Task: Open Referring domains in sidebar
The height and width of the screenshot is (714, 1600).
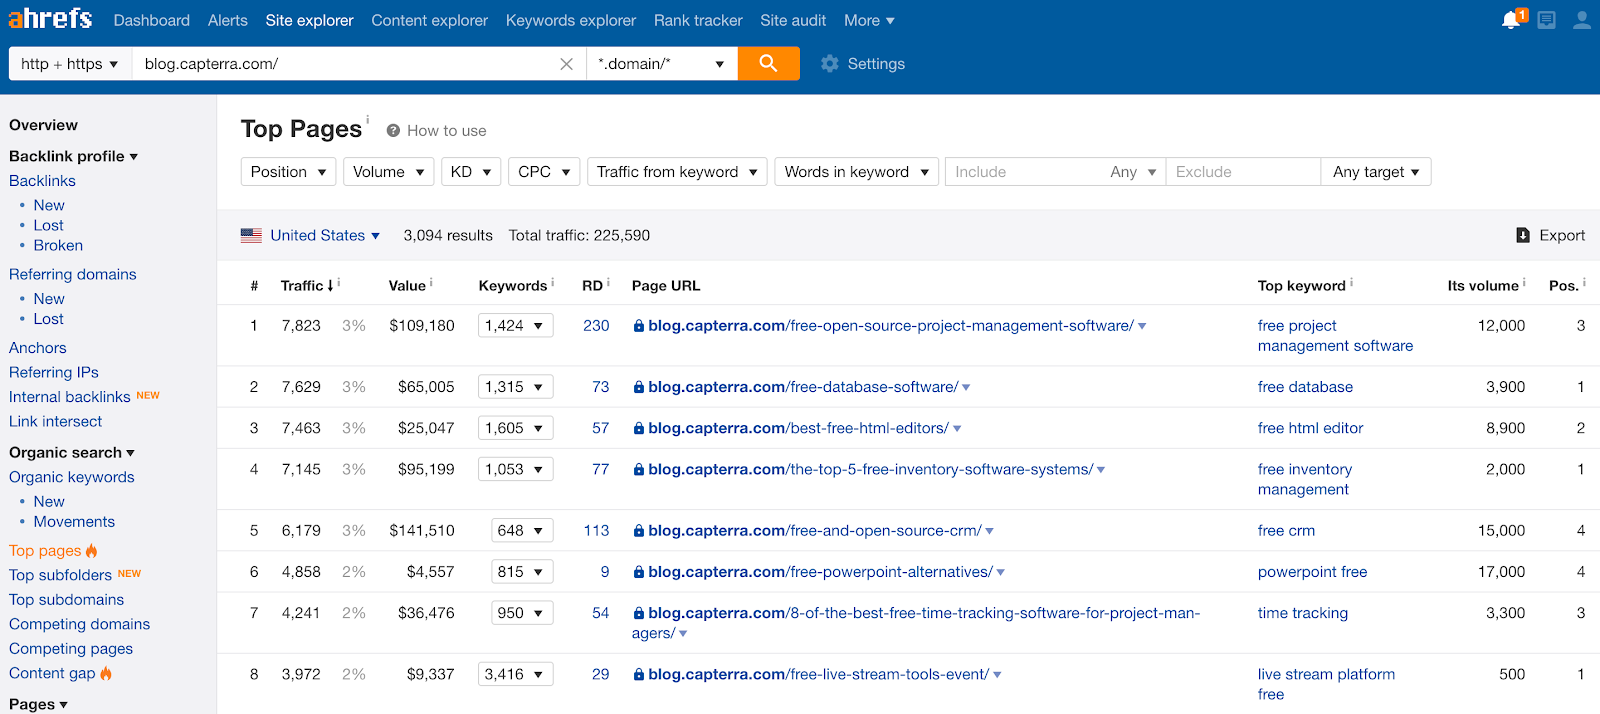Action: (73, 274)
